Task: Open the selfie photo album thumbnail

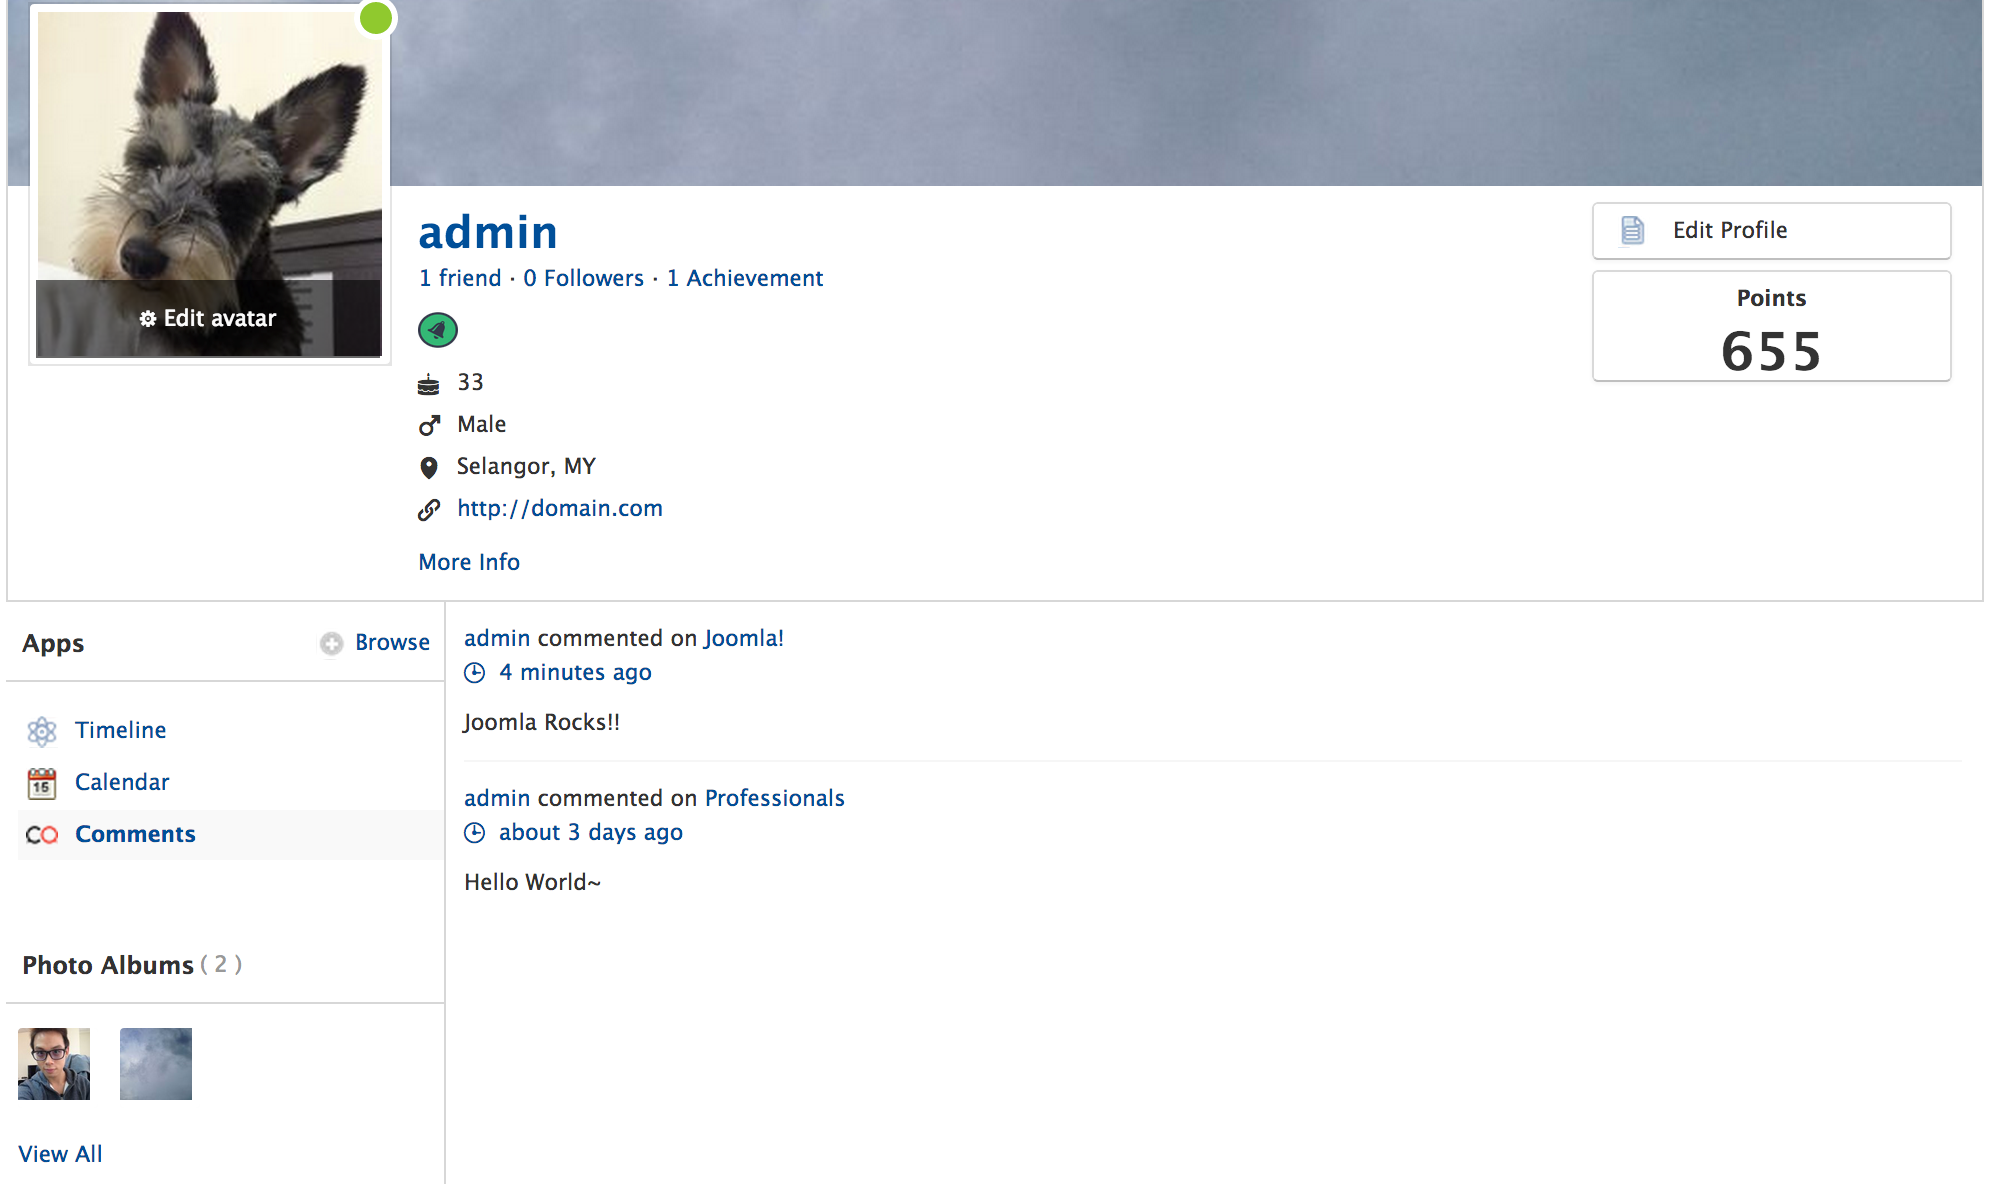Action: pyautogui.click(x=54, y=1064)
